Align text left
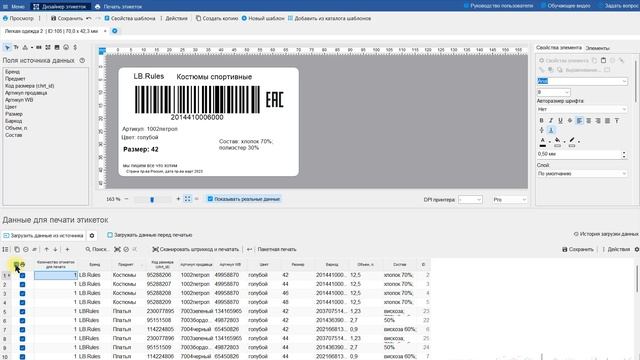This screenshot has height=360, width=640. pos(579,120)
